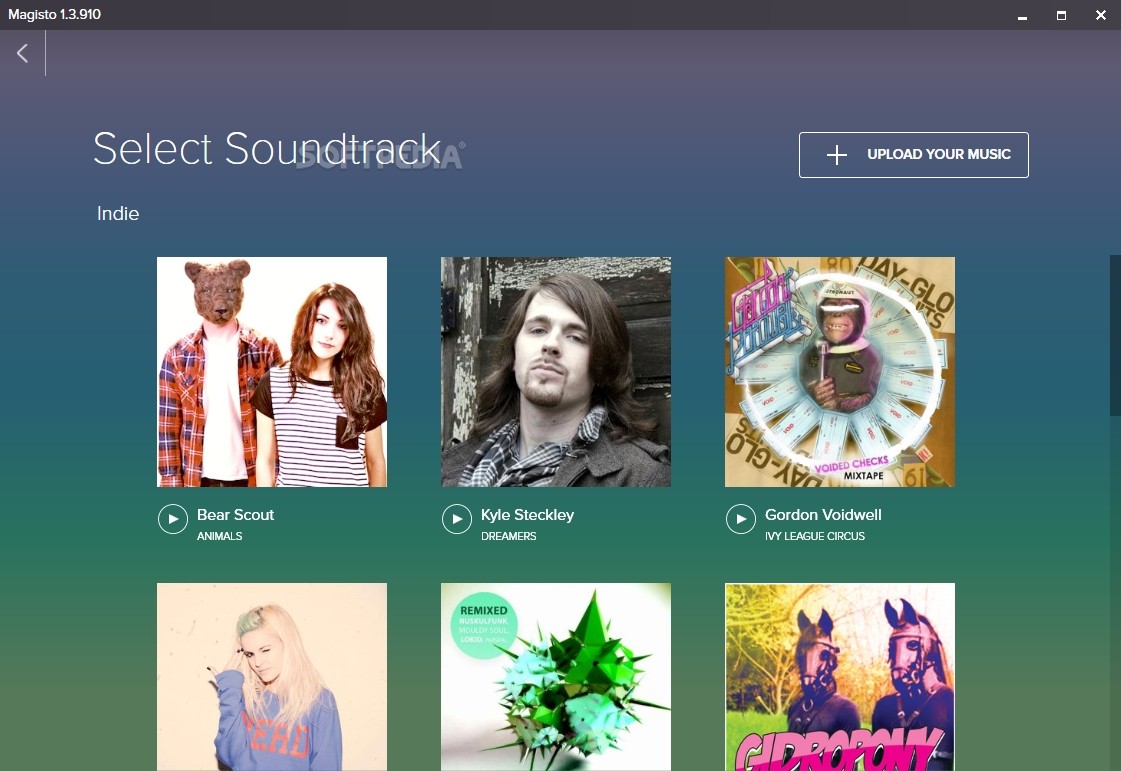The width and height of the screenshot is (1121, 771).
Task: Click the IVY LEAGUE CIRCUS song title
Action: click(x=815, y=536)
